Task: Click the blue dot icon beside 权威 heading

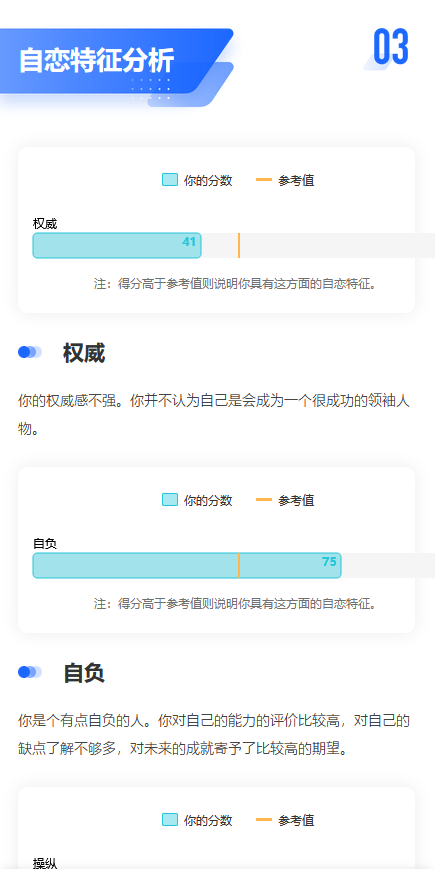Action: (30, 352)
